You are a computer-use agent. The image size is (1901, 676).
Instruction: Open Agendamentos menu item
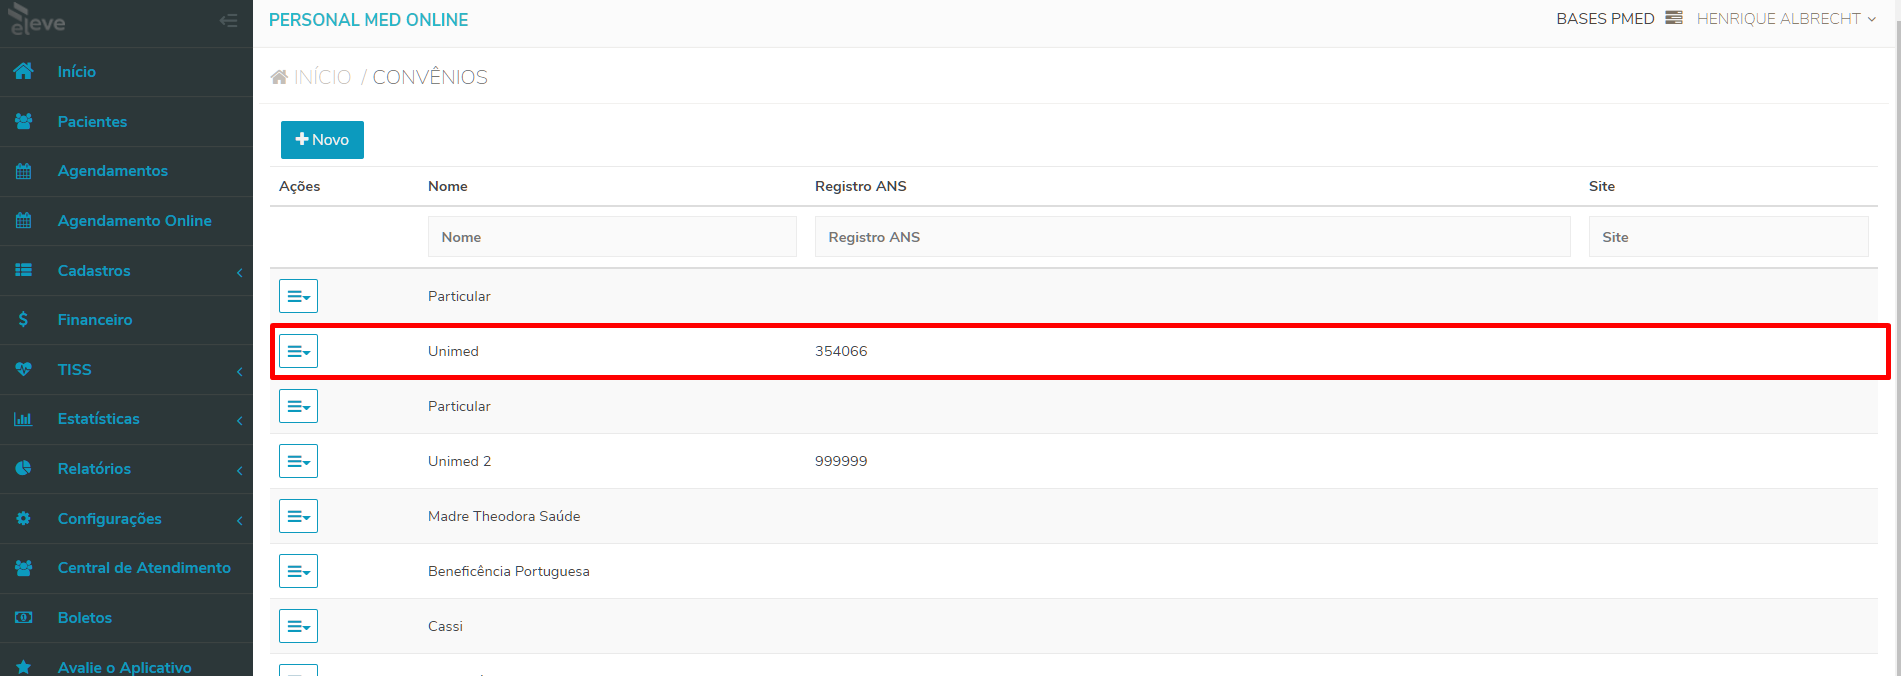click(x=126, y=171)
